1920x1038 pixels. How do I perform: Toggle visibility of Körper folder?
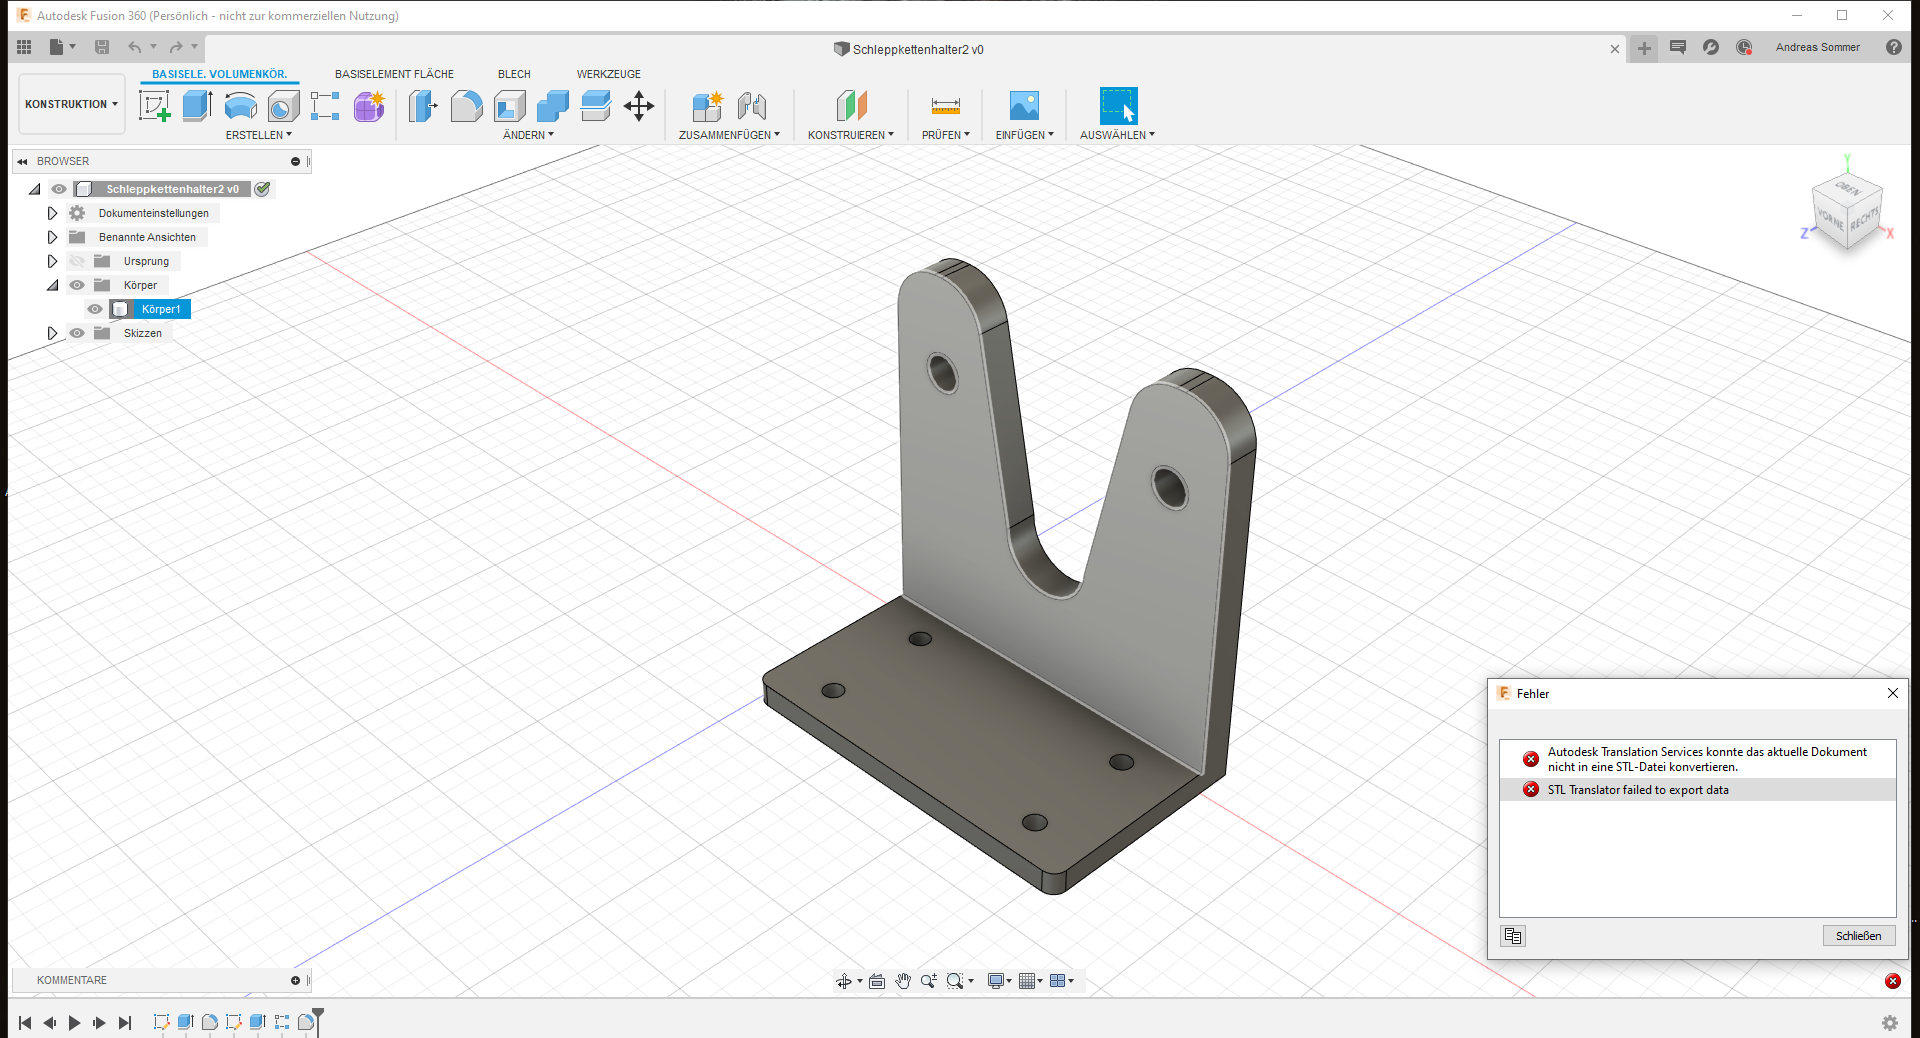(77, 285)
